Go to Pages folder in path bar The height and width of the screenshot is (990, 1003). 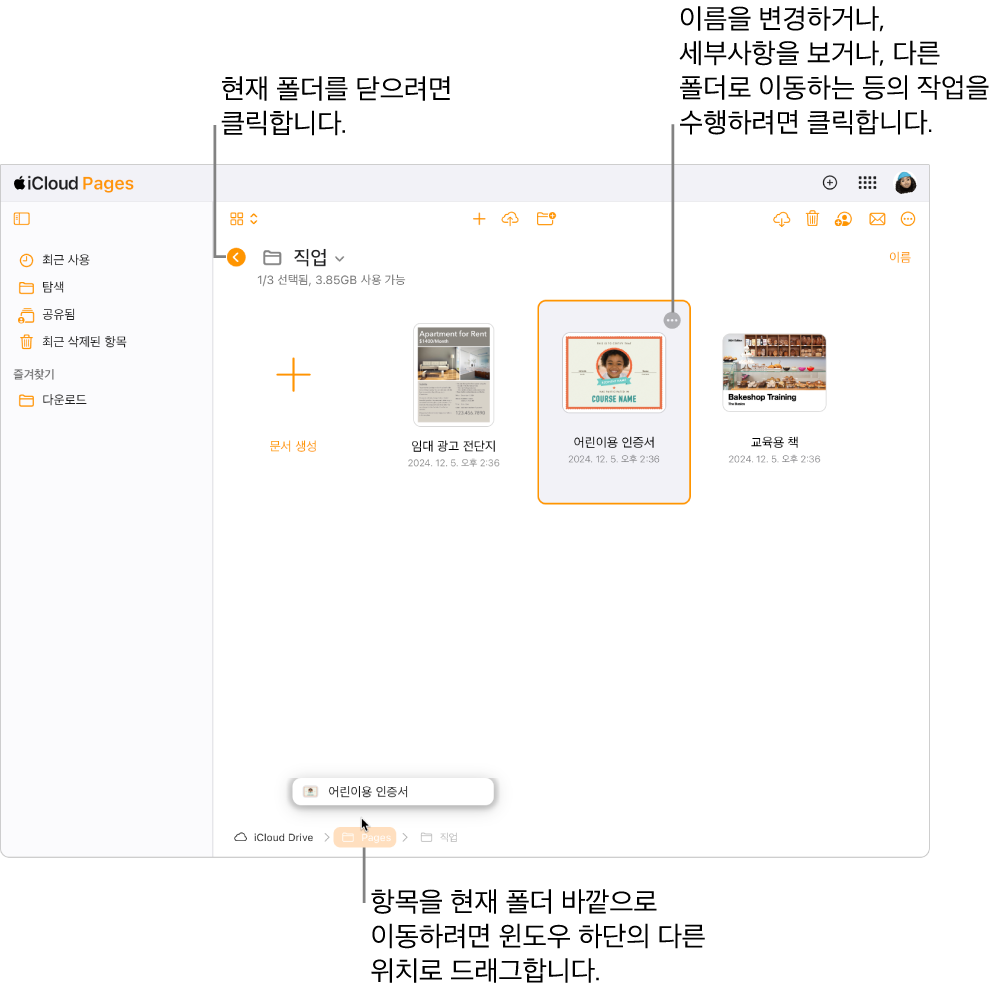pos(365,837)
